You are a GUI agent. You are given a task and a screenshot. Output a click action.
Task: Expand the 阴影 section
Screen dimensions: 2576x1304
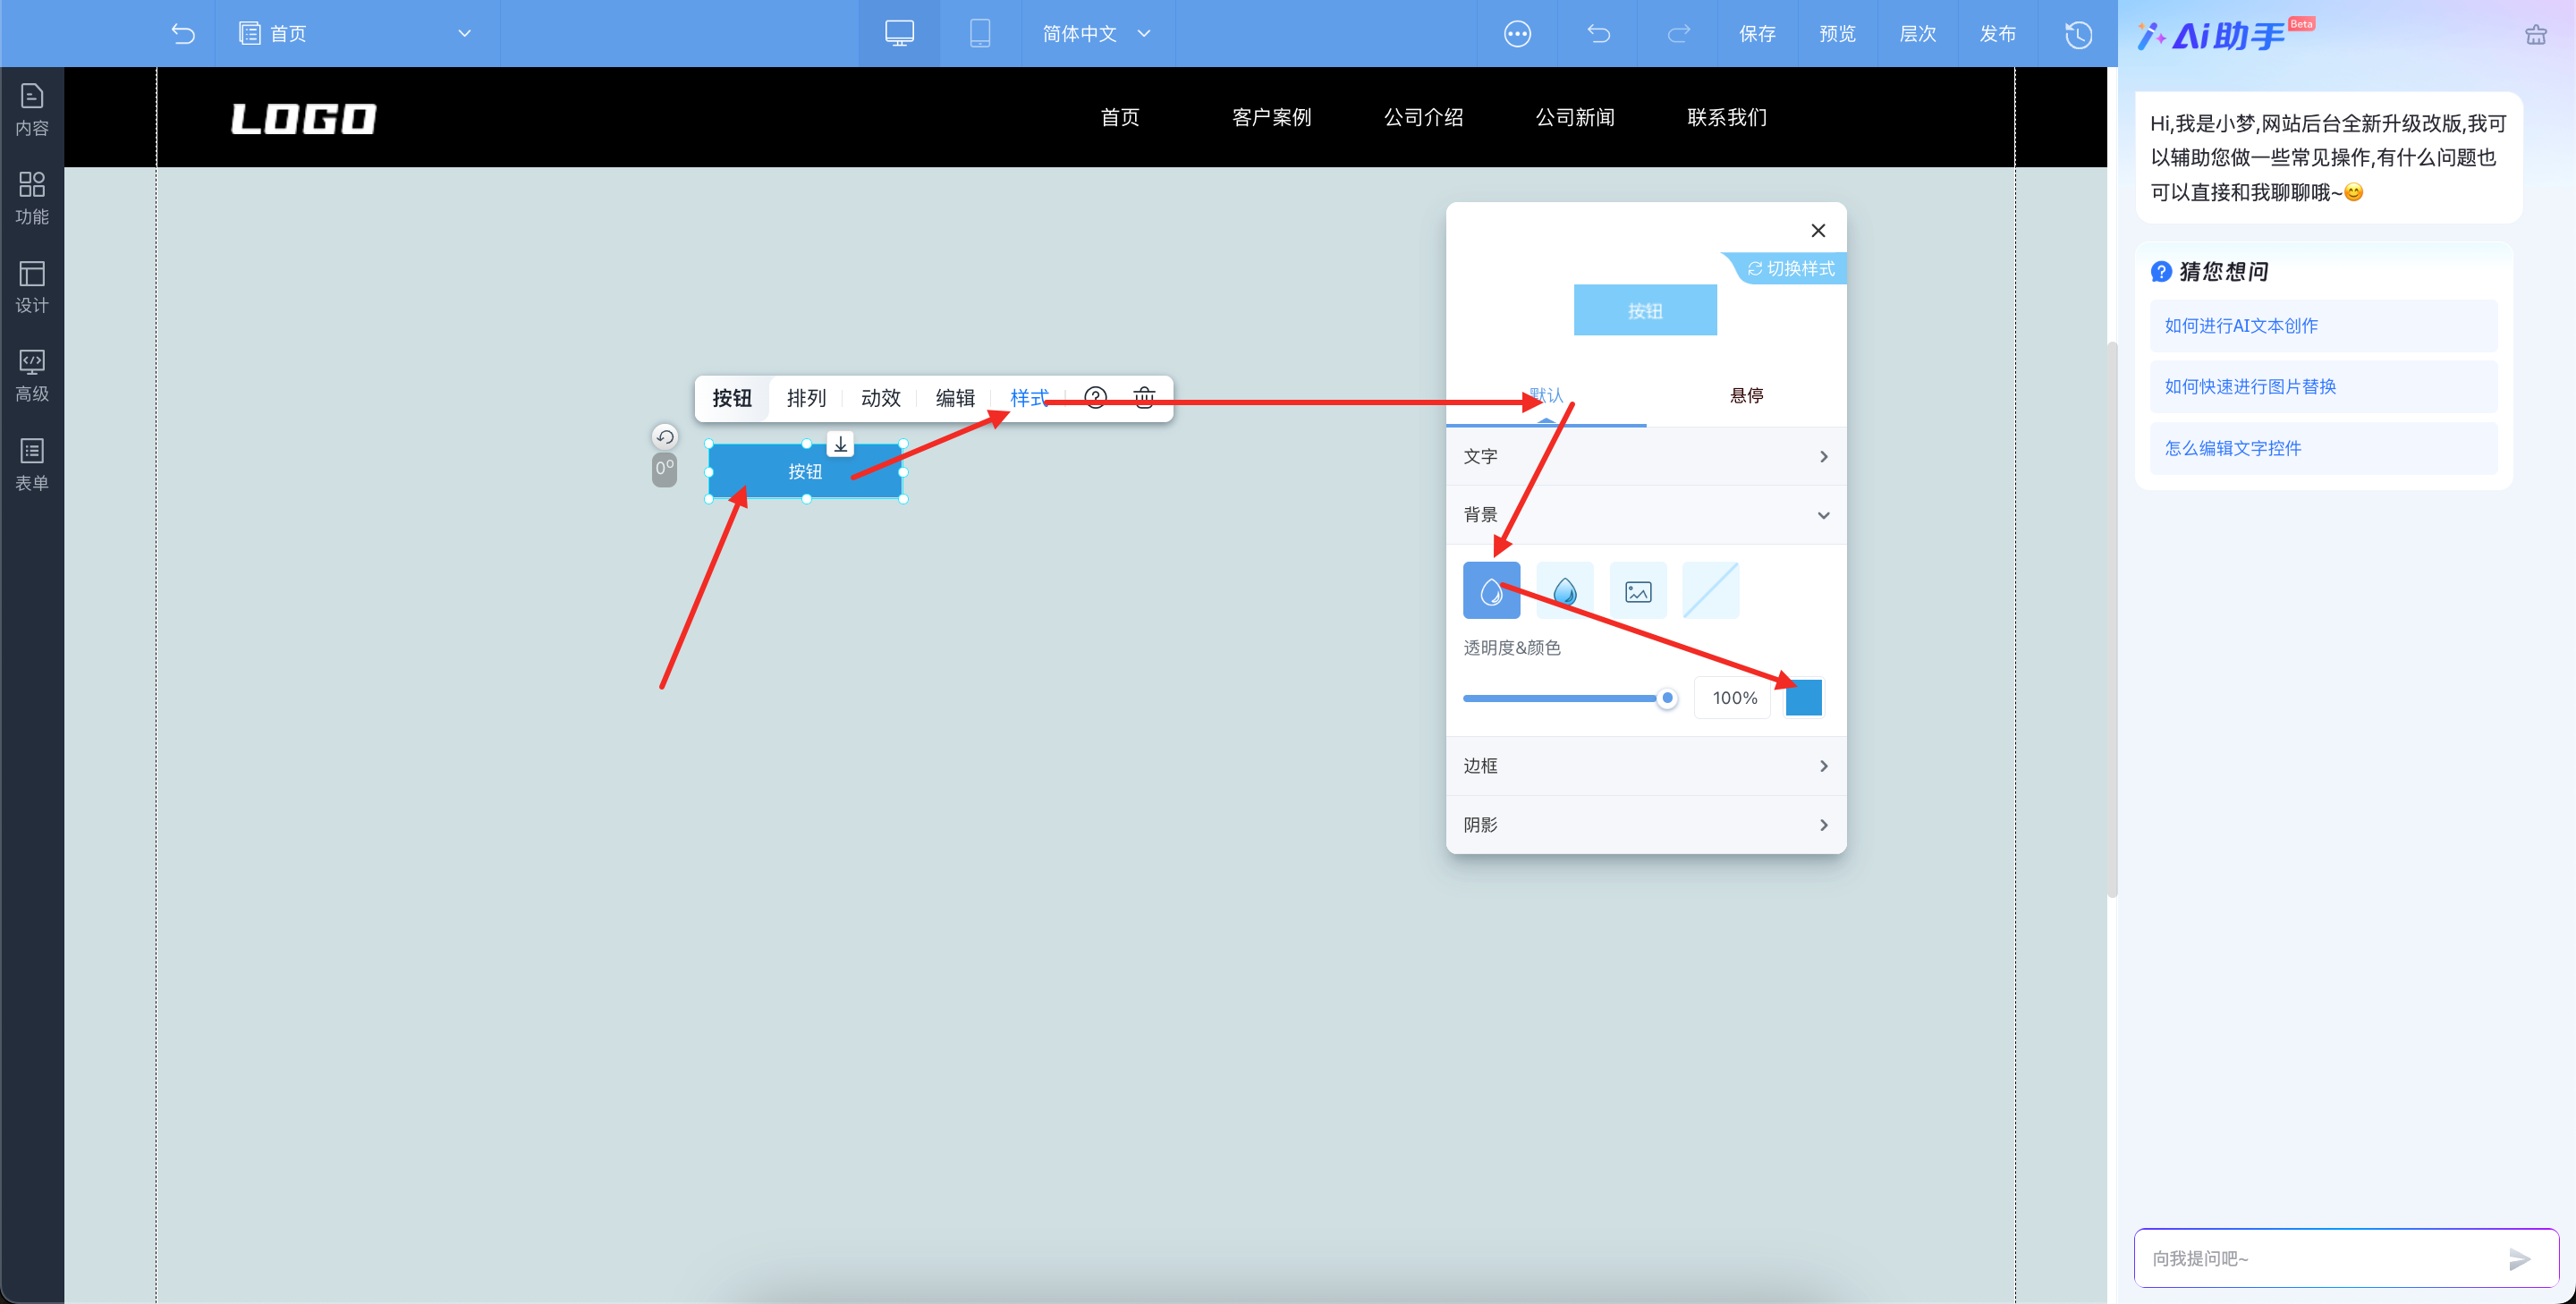tap(1646, 825)
